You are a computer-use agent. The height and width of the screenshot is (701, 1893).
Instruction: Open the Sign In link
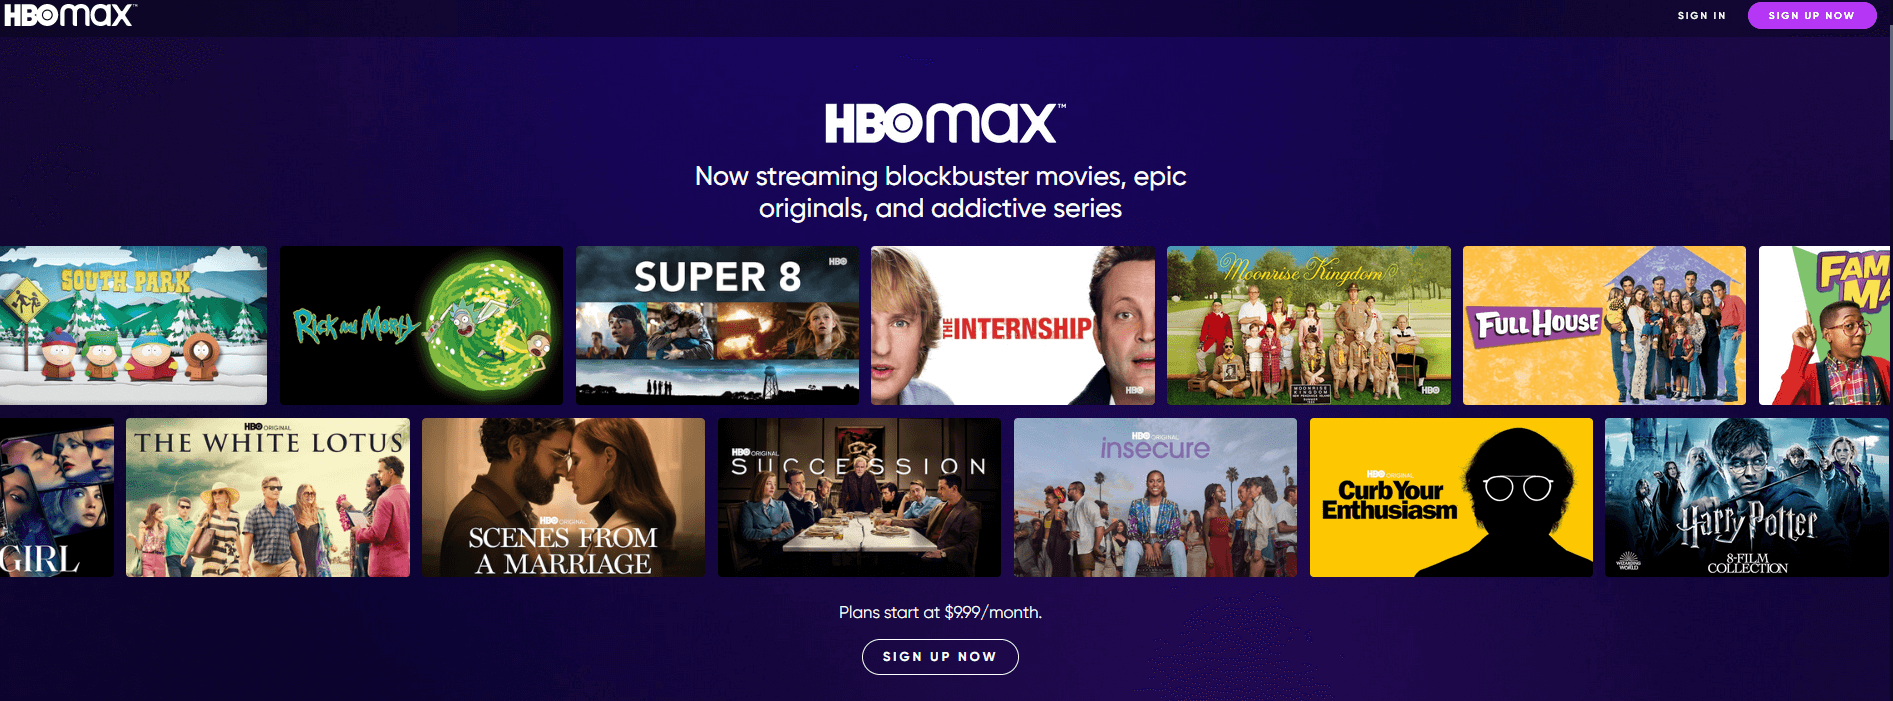tap(1701, 16)
